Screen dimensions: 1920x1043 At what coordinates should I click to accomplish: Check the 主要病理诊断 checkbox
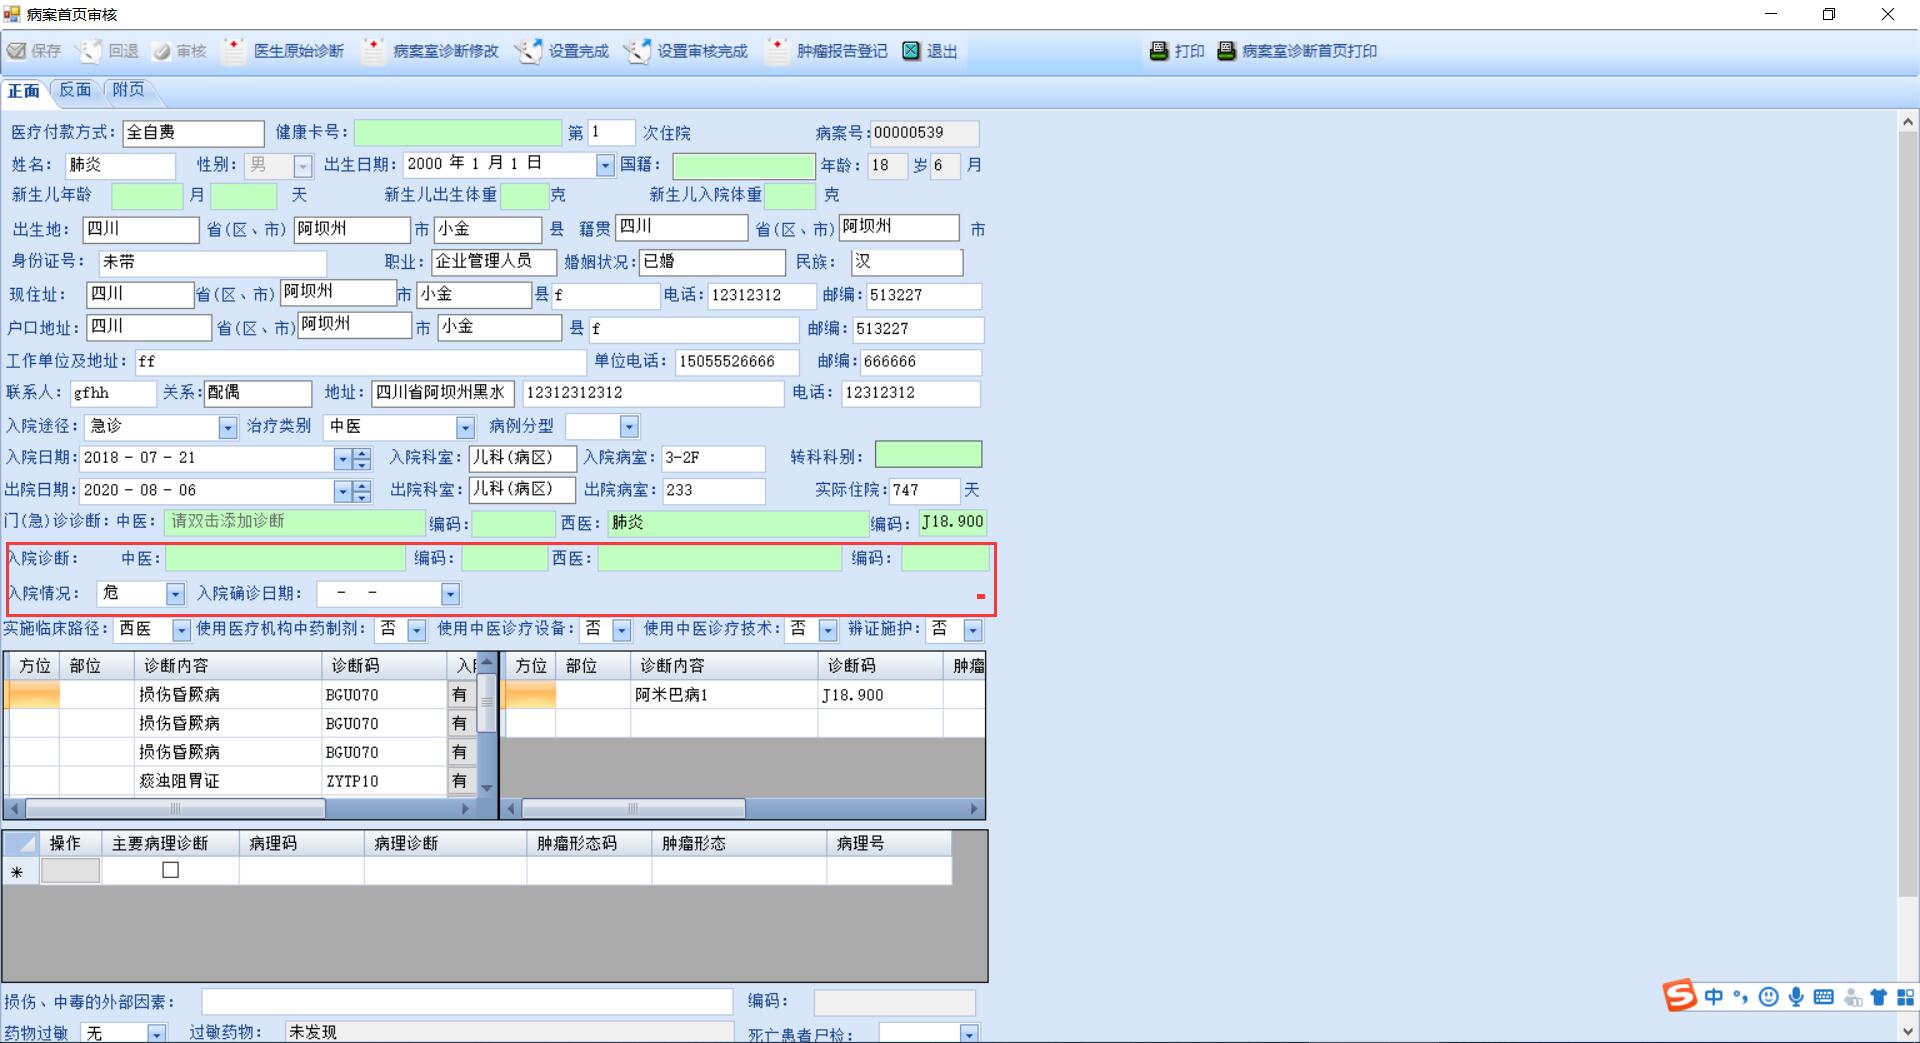coord(171,870)
